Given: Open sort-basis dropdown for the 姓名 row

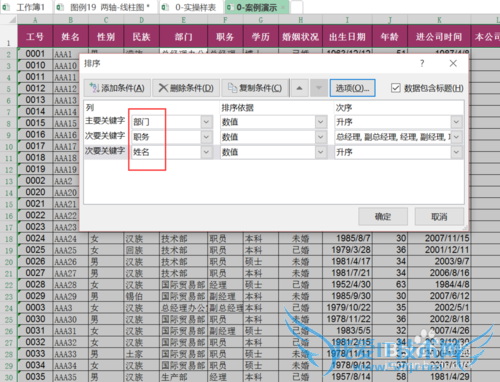Looking at the screenshot, I should [320, 152].
